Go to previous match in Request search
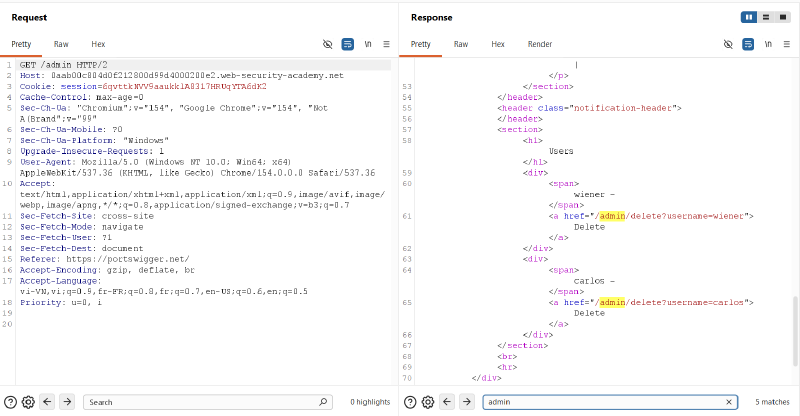Viewport: 800px width, 416px height. tap(47, 402)
